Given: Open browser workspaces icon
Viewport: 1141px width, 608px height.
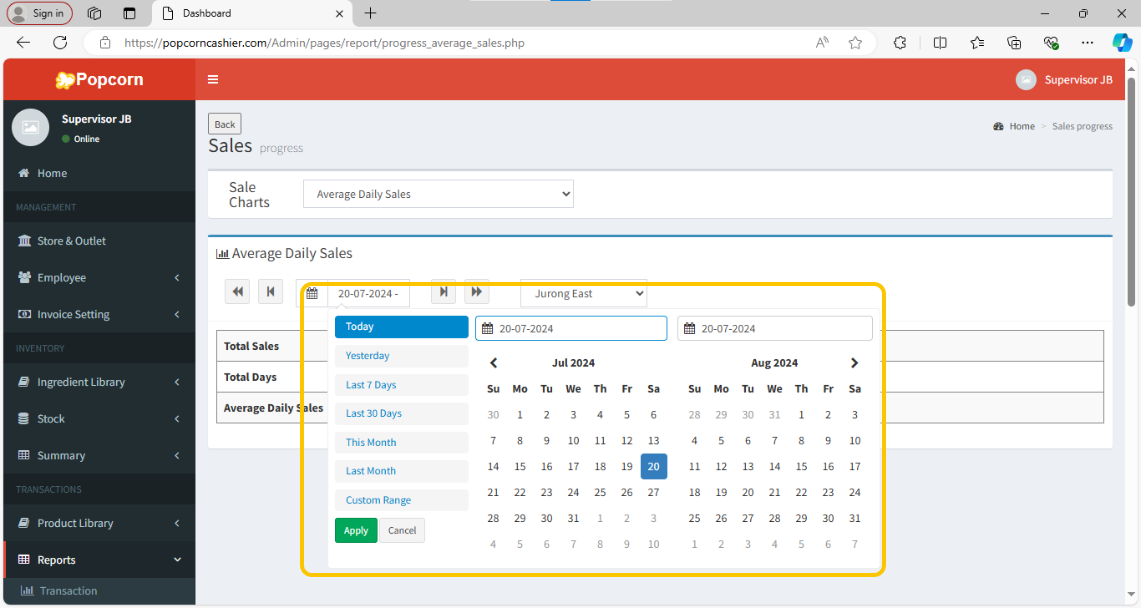Looking at the screenshot, I should (94, 13).
